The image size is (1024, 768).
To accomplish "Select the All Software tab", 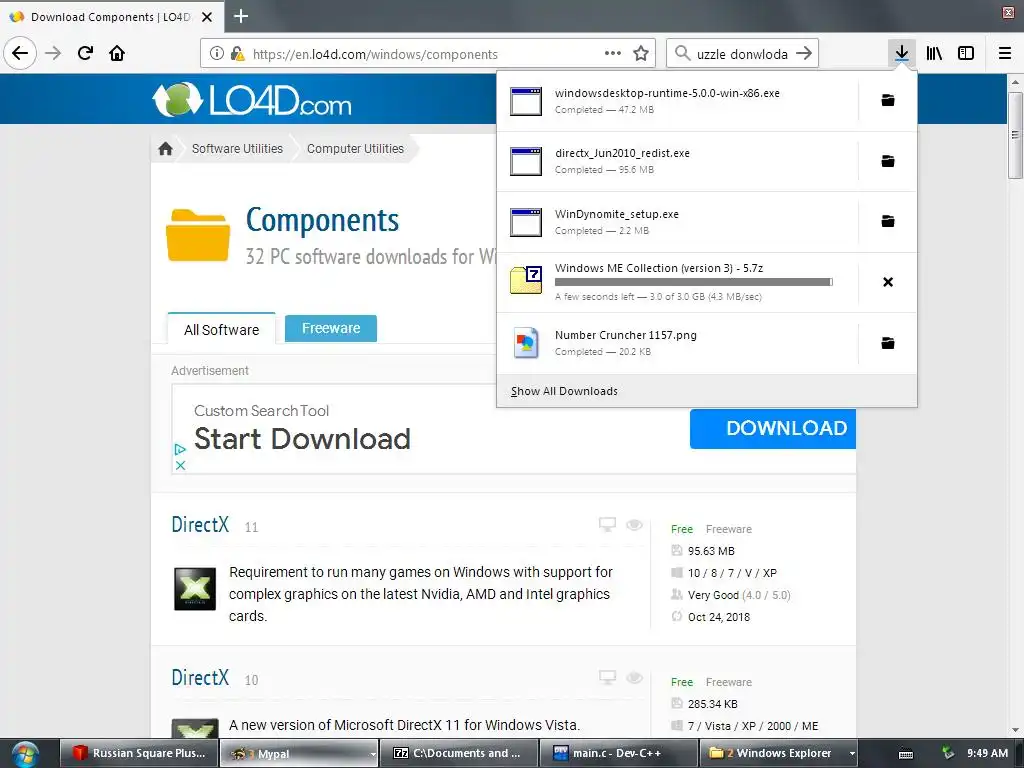I will (221, 329).
